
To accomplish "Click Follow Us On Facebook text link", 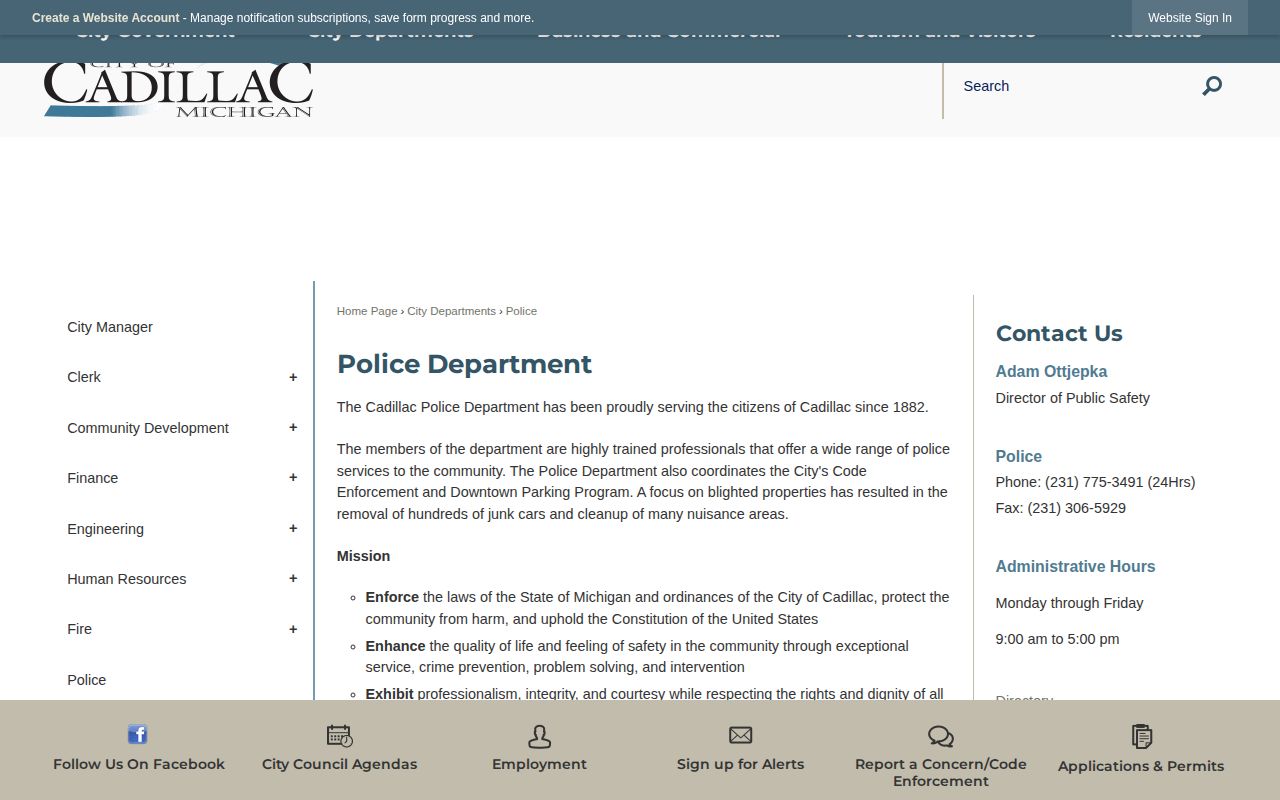I will point(139,764).
